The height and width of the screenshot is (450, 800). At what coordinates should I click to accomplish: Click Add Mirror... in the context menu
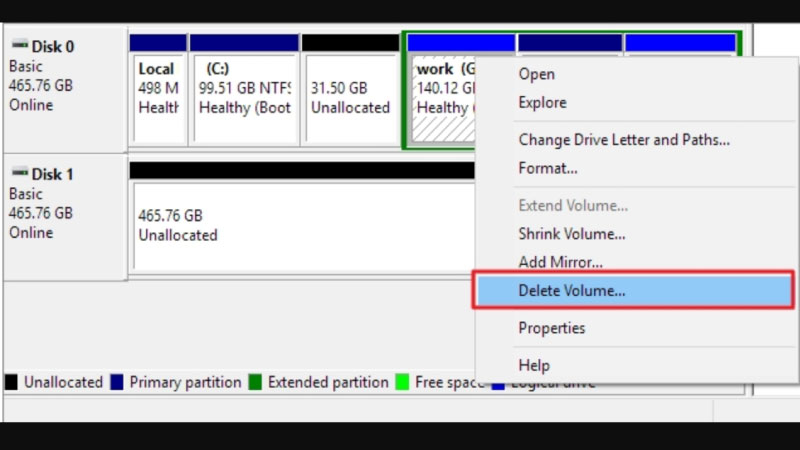pyautogui.click(x=560, y=262)
